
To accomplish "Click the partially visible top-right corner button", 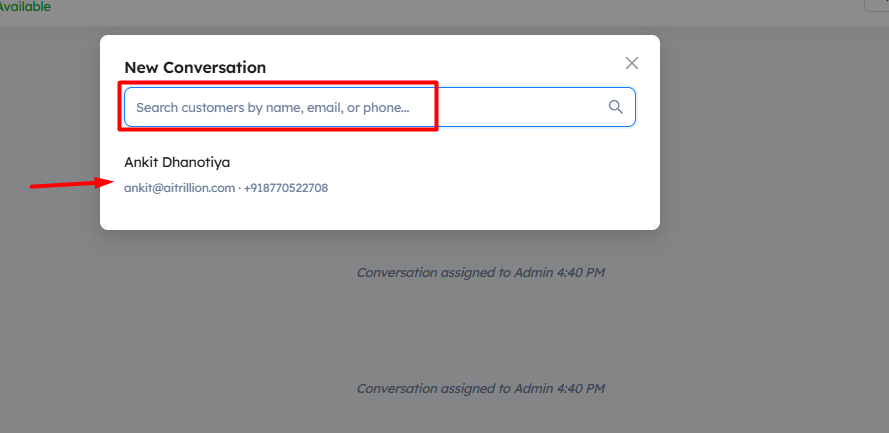I will click(x=878, y=5).
